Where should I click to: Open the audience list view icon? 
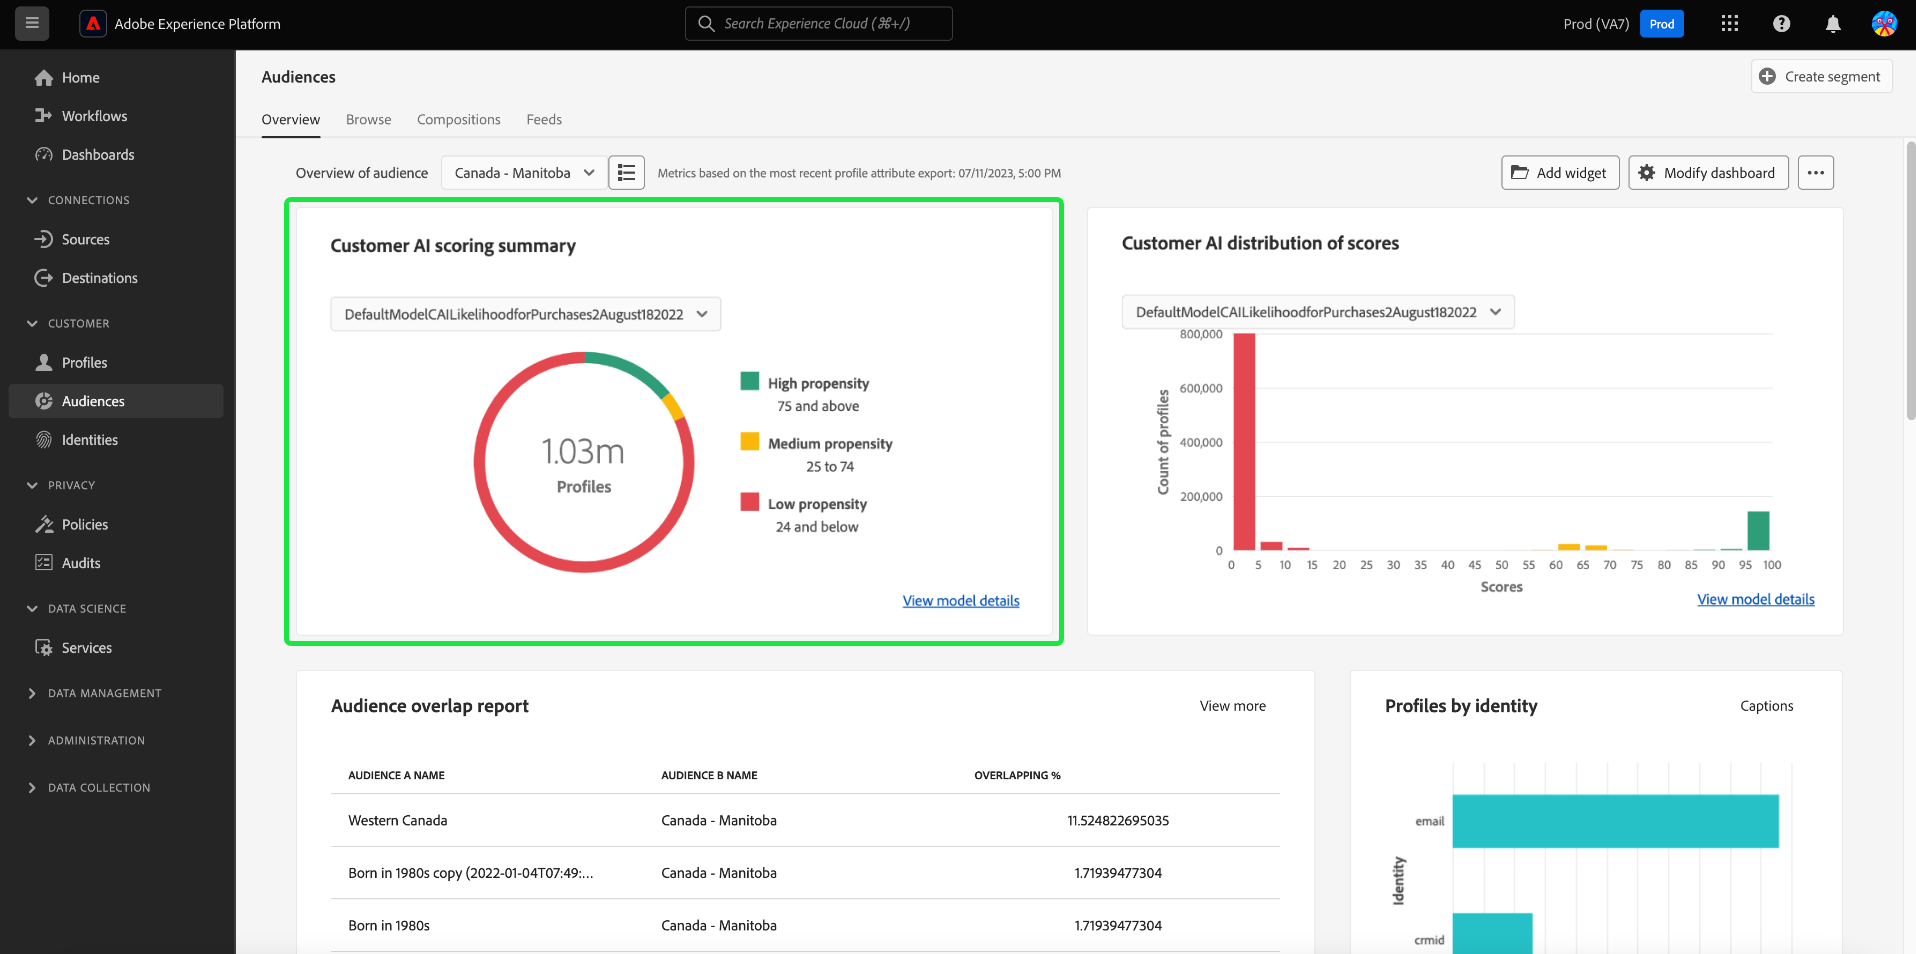(x=626, y=173)
